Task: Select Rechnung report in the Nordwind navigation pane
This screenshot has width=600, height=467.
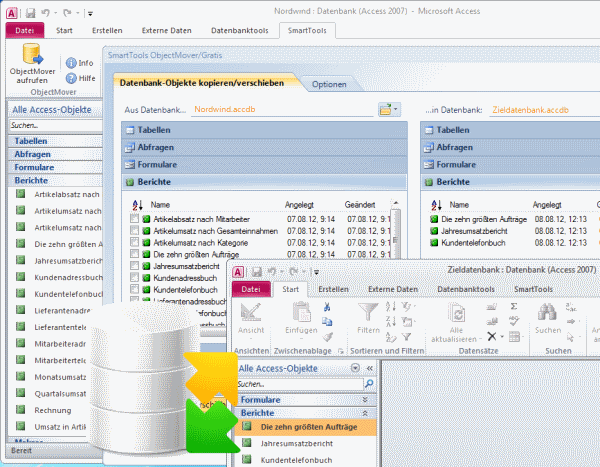Action: [53, 410]
